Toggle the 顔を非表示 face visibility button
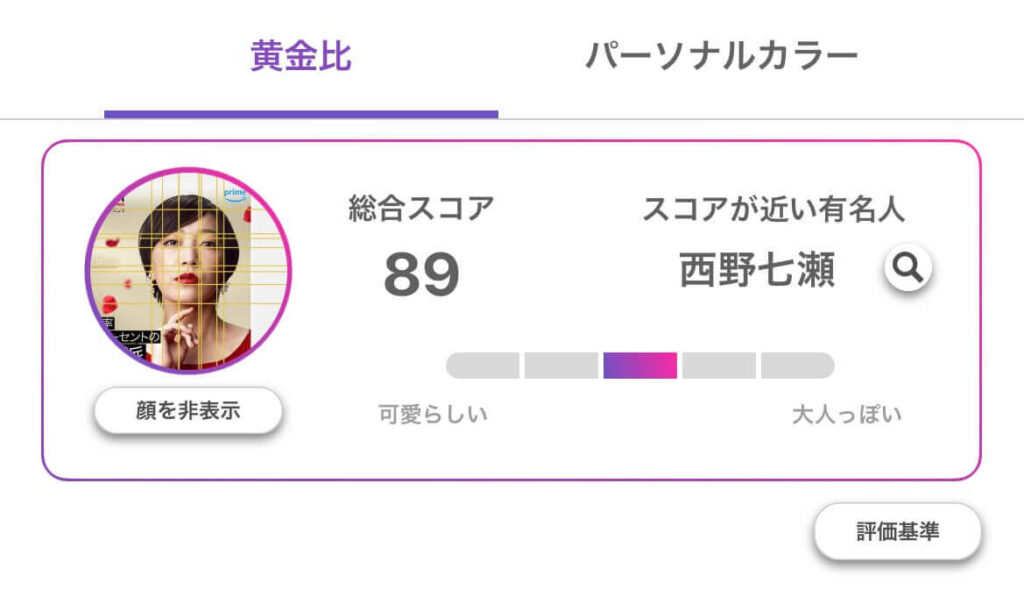This screenshot has width=1024, height=590. (x=188, y=411)
